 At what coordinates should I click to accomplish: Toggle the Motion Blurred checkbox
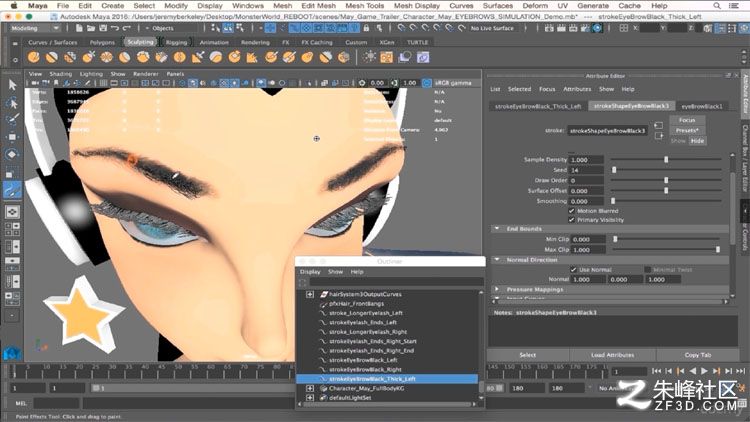[571, 211]
